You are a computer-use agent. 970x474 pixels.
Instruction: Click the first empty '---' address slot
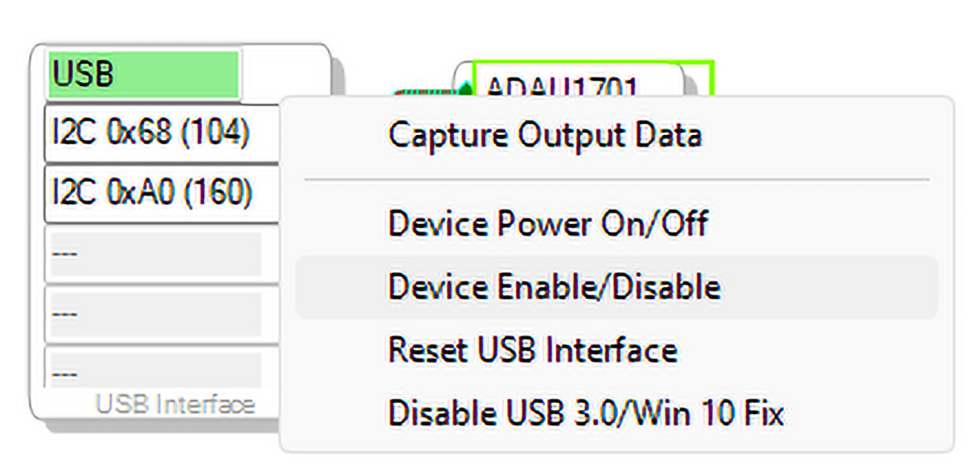point(152,254)
